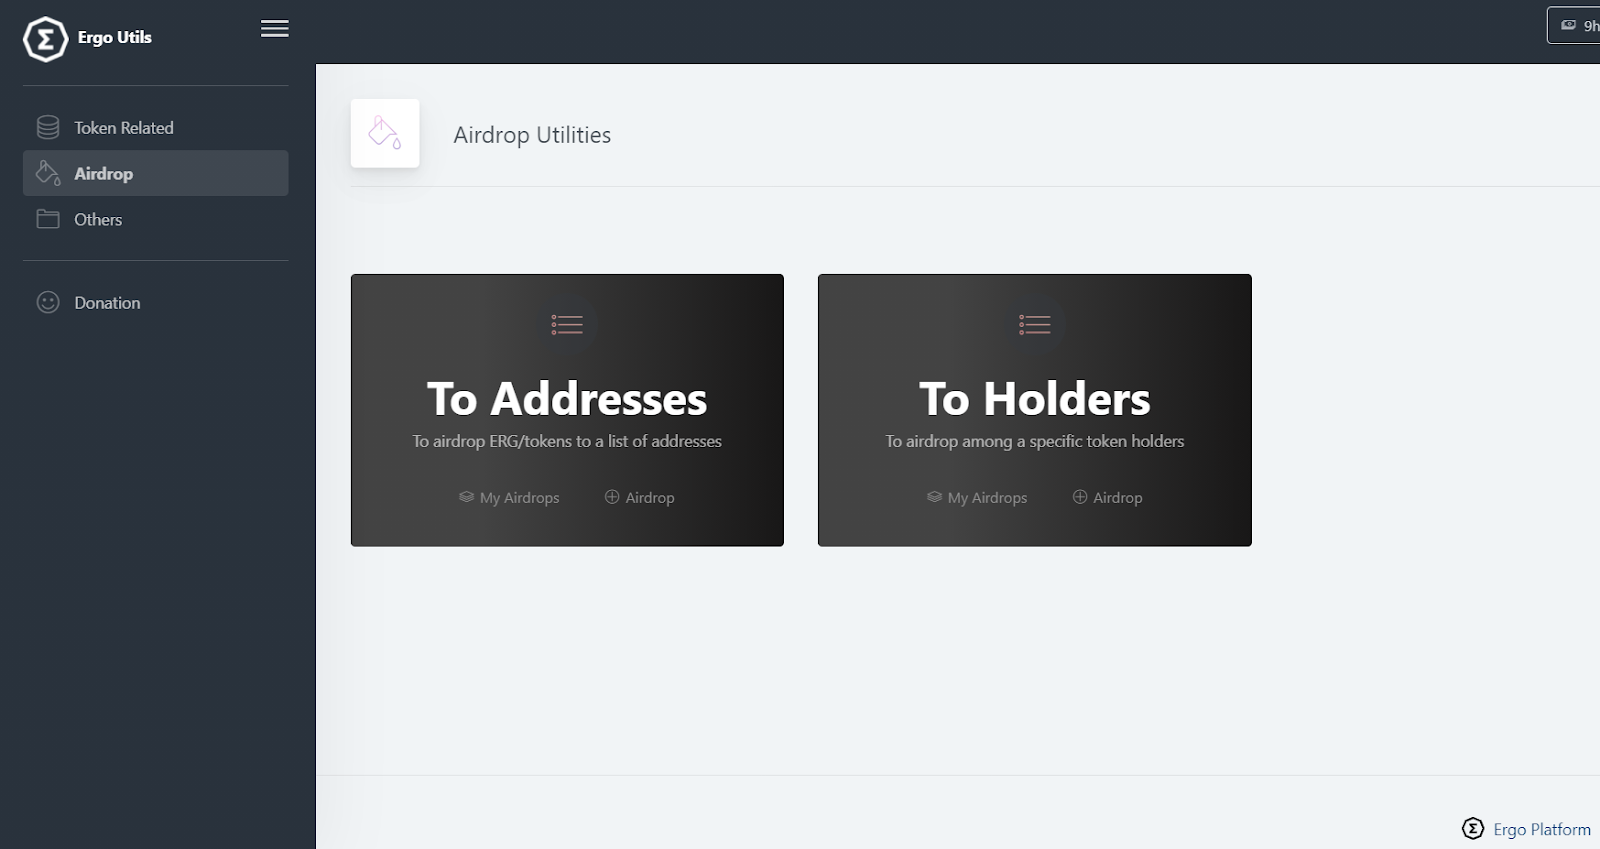Click the Airdrop Utilities header bucket icon

click(385, 133)
